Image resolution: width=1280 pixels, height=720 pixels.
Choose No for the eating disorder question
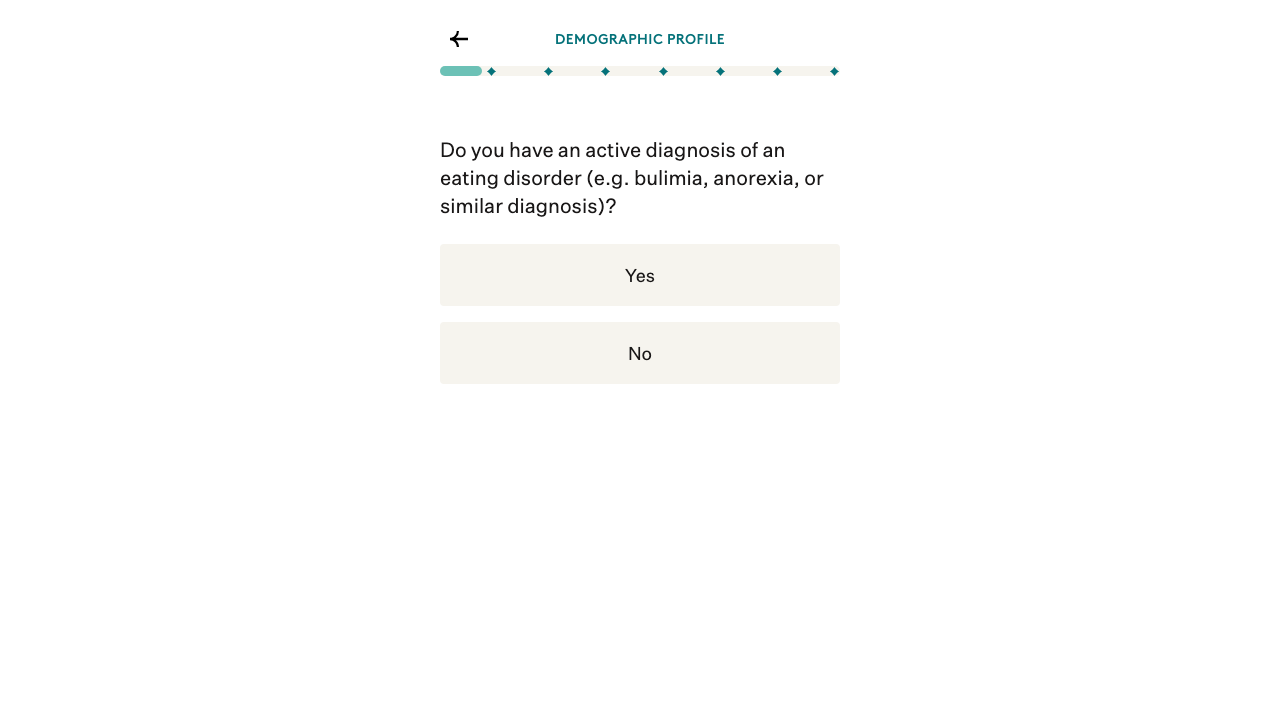point(640,353)
